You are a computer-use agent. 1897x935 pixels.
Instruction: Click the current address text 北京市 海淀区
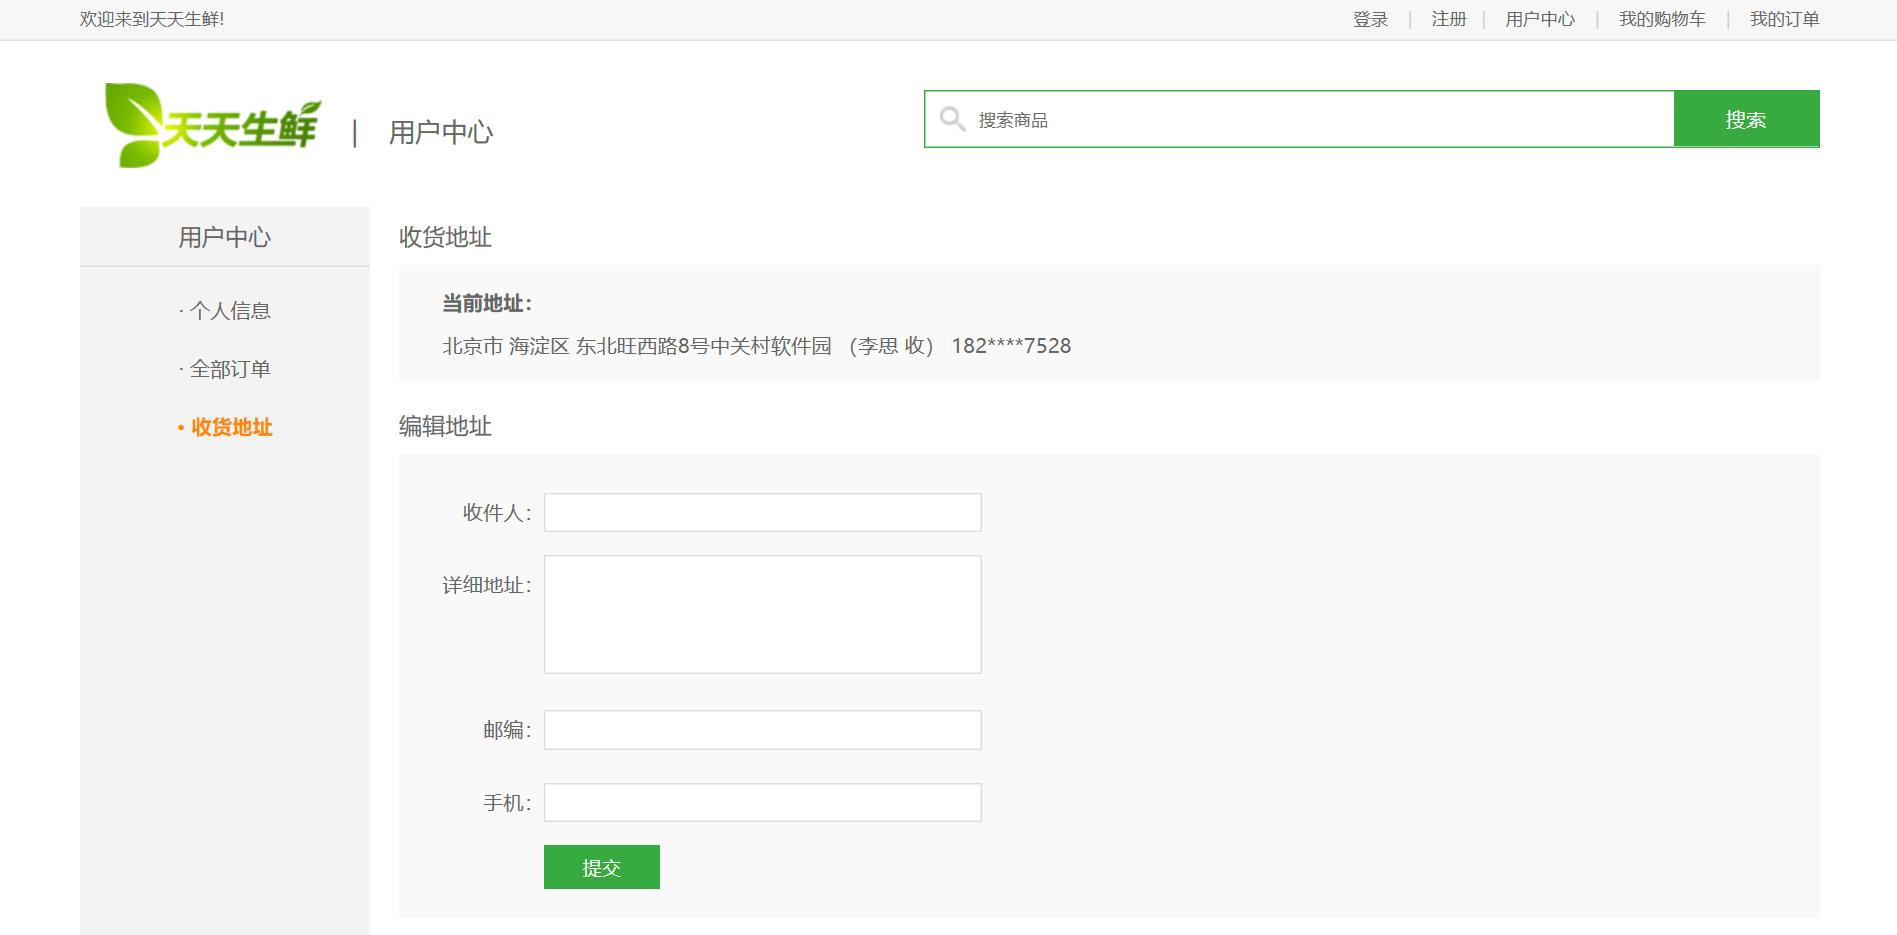505,346
